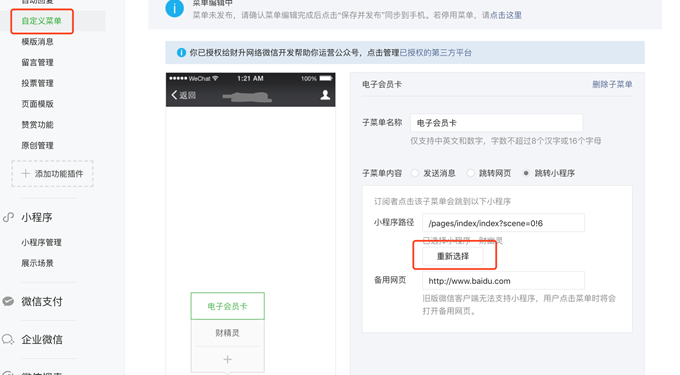Click the 小程序 link icon in sidebar
Viewport: 680px width, 375px height.
pos(8,217)
